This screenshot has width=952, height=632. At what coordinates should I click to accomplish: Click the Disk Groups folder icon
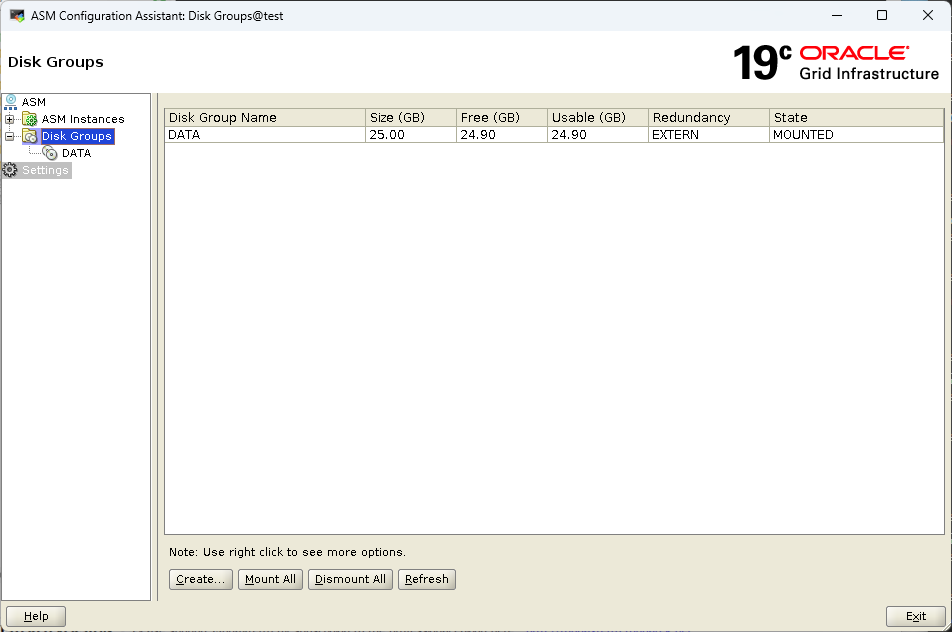tap(30, 136)
